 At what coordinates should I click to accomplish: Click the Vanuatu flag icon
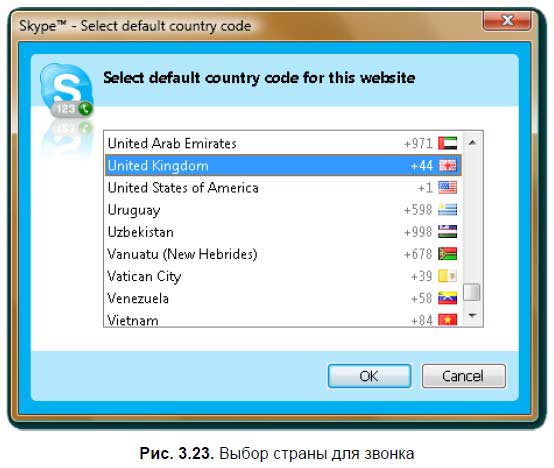coord(447,254)
